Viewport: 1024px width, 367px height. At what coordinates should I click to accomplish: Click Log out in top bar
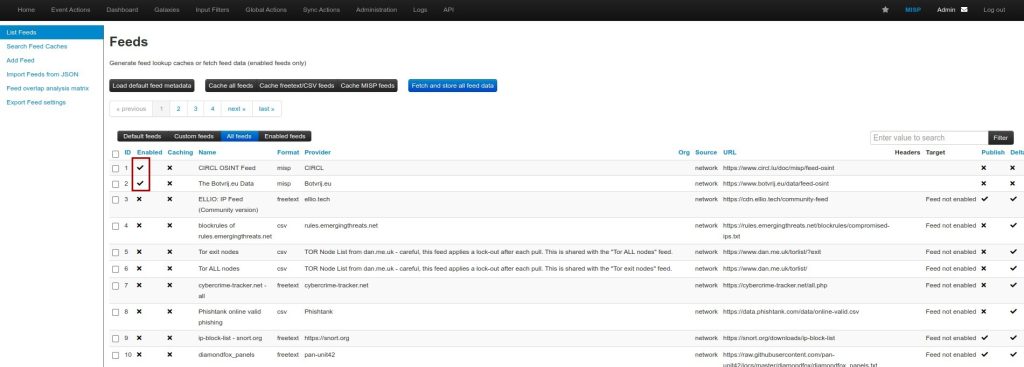coord(994,10)
